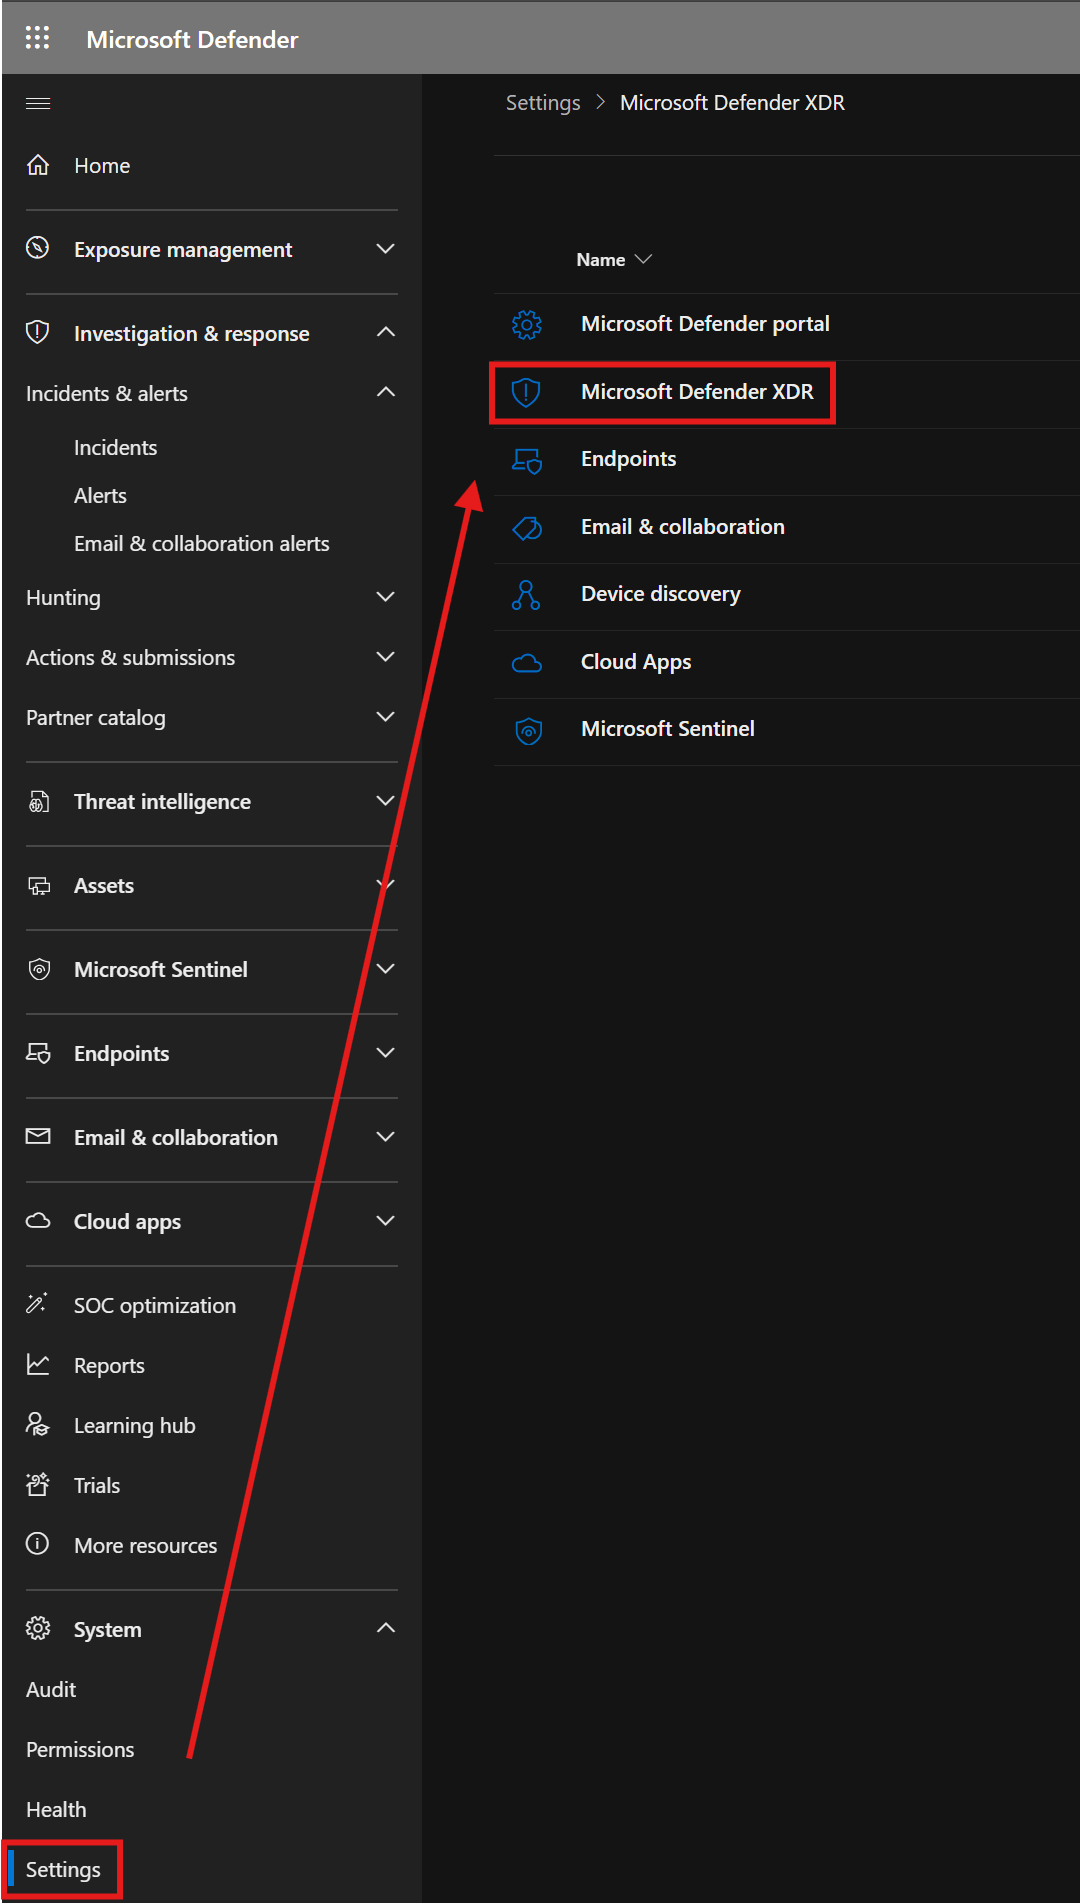
Task: Click the Email & collaboration tag icon
Action: coord(527,527)
